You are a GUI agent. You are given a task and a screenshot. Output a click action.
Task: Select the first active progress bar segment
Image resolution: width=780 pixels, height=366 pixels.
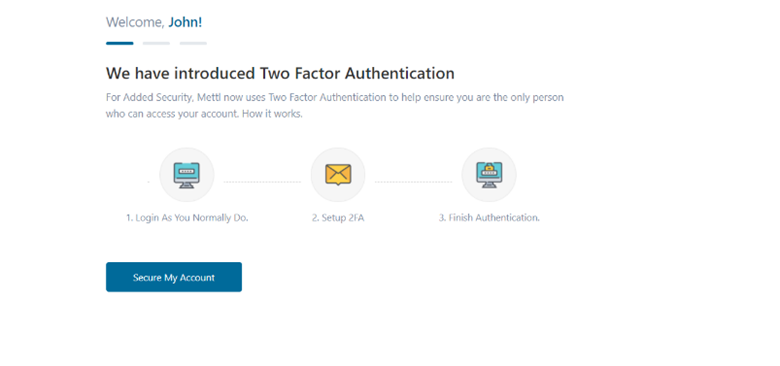119,43
